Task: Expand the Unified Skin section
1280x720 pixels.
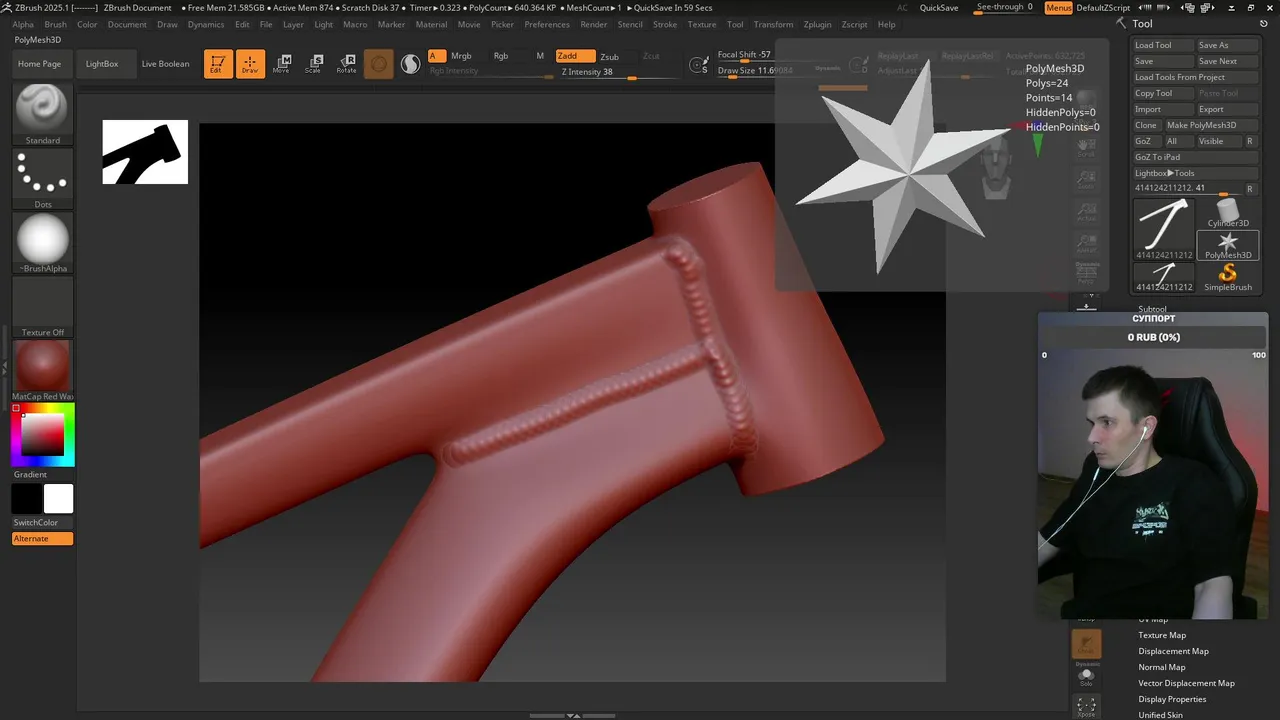Action: coord(1160,715)
